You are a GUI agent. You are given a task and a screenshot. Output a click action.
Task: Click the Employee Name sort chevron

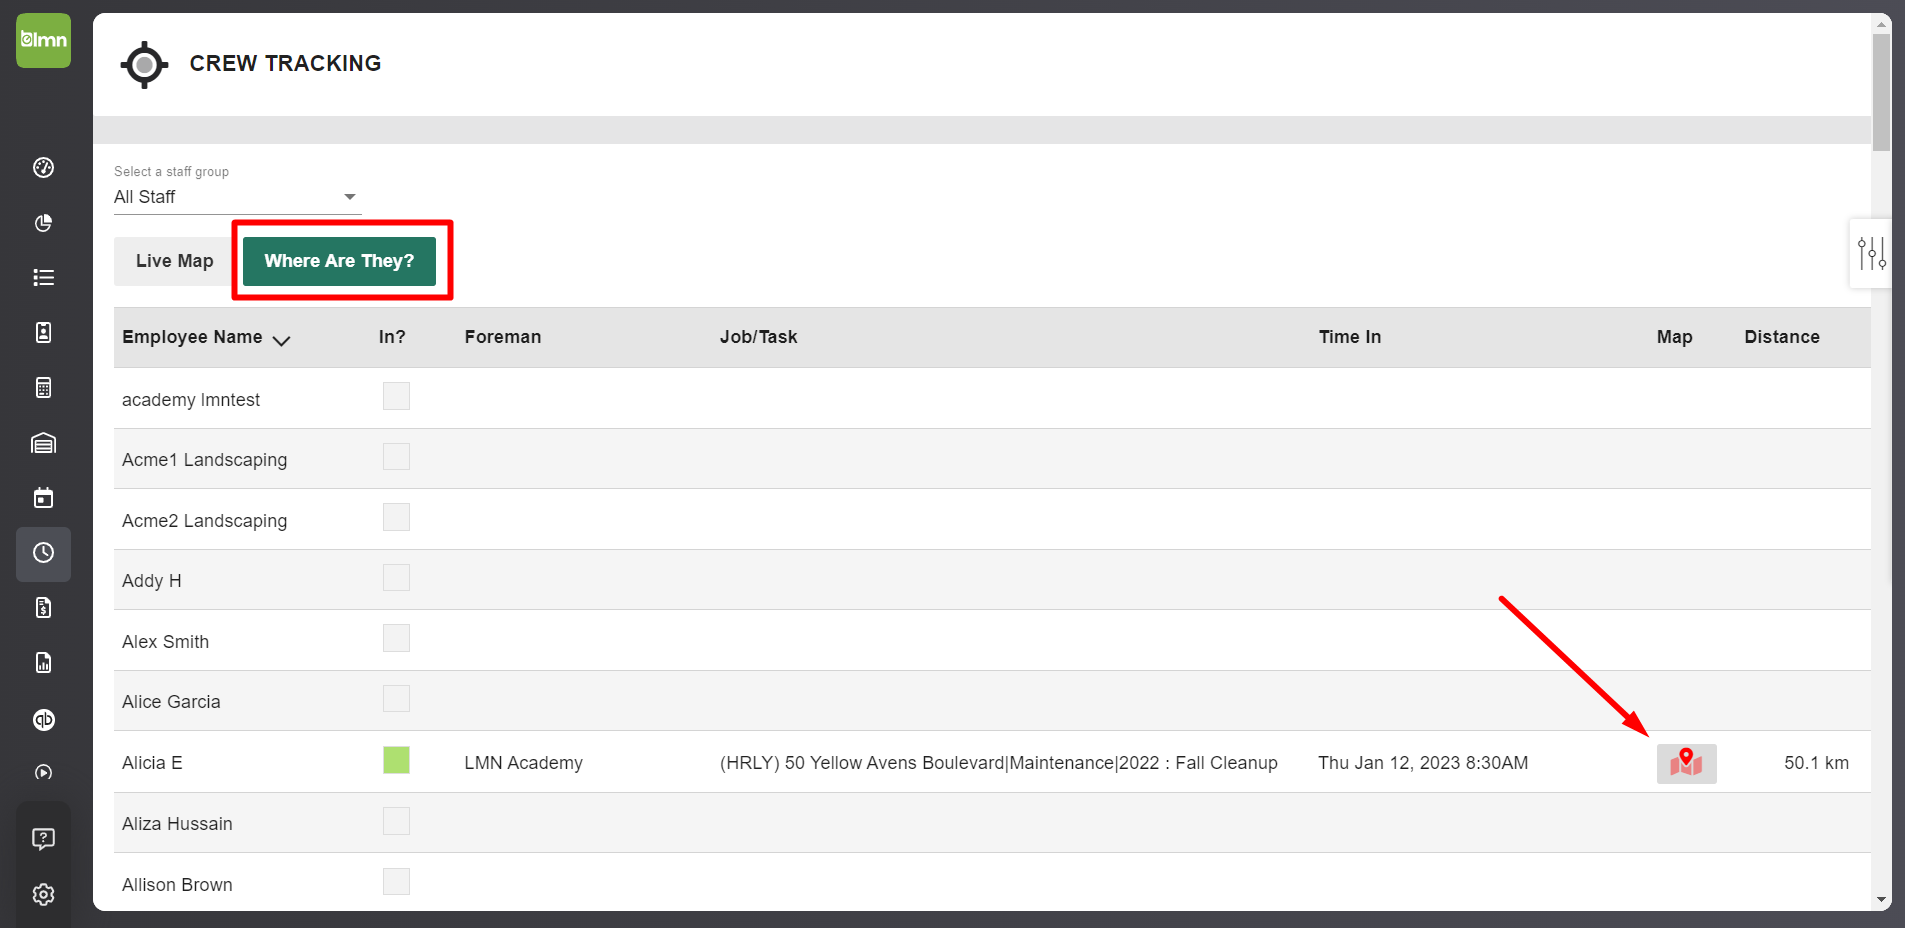[283, 340]
